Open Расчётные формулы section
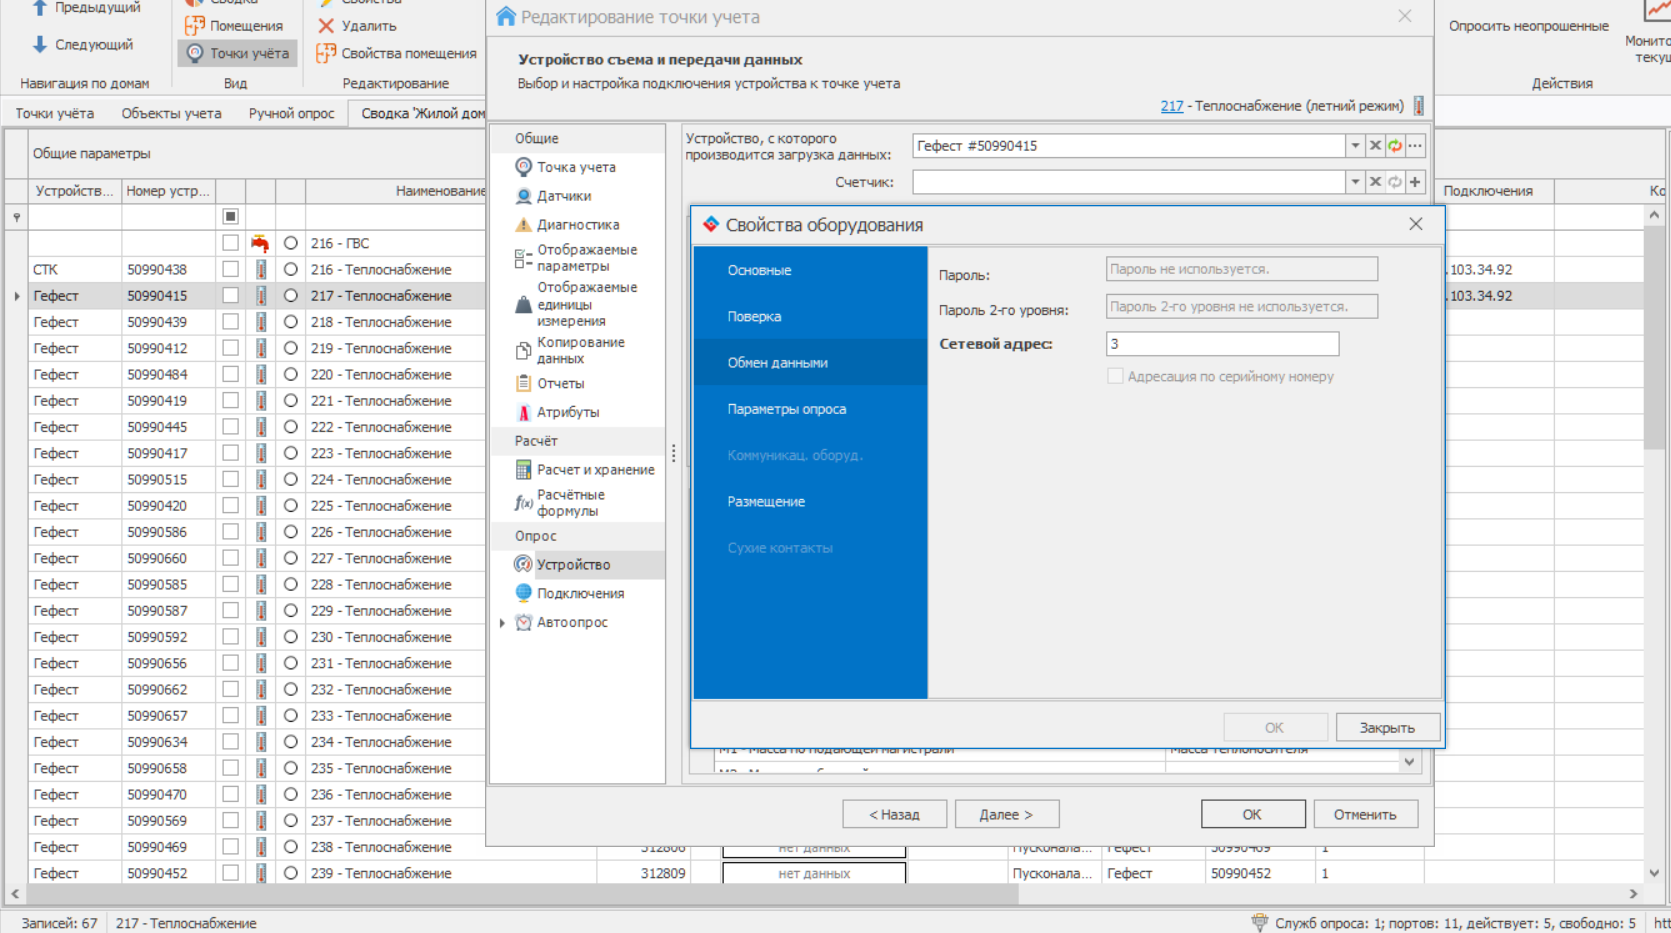 click(x=570, y=503)
